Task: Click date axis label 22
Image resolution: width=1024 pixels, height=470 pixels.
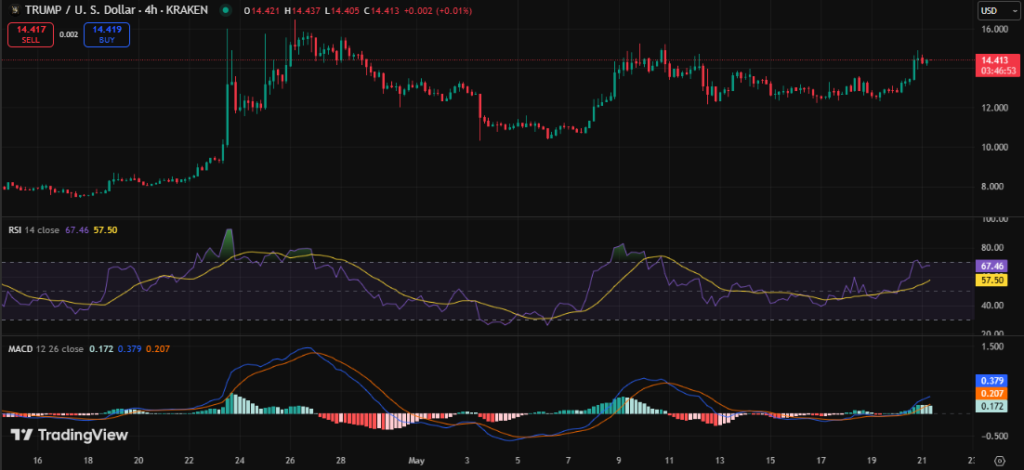Action: click(189, 460)
